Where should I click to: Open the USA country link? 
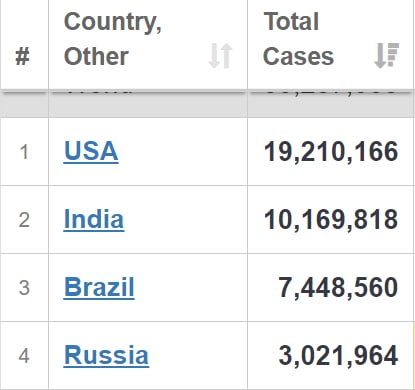[x=91, y=151]
